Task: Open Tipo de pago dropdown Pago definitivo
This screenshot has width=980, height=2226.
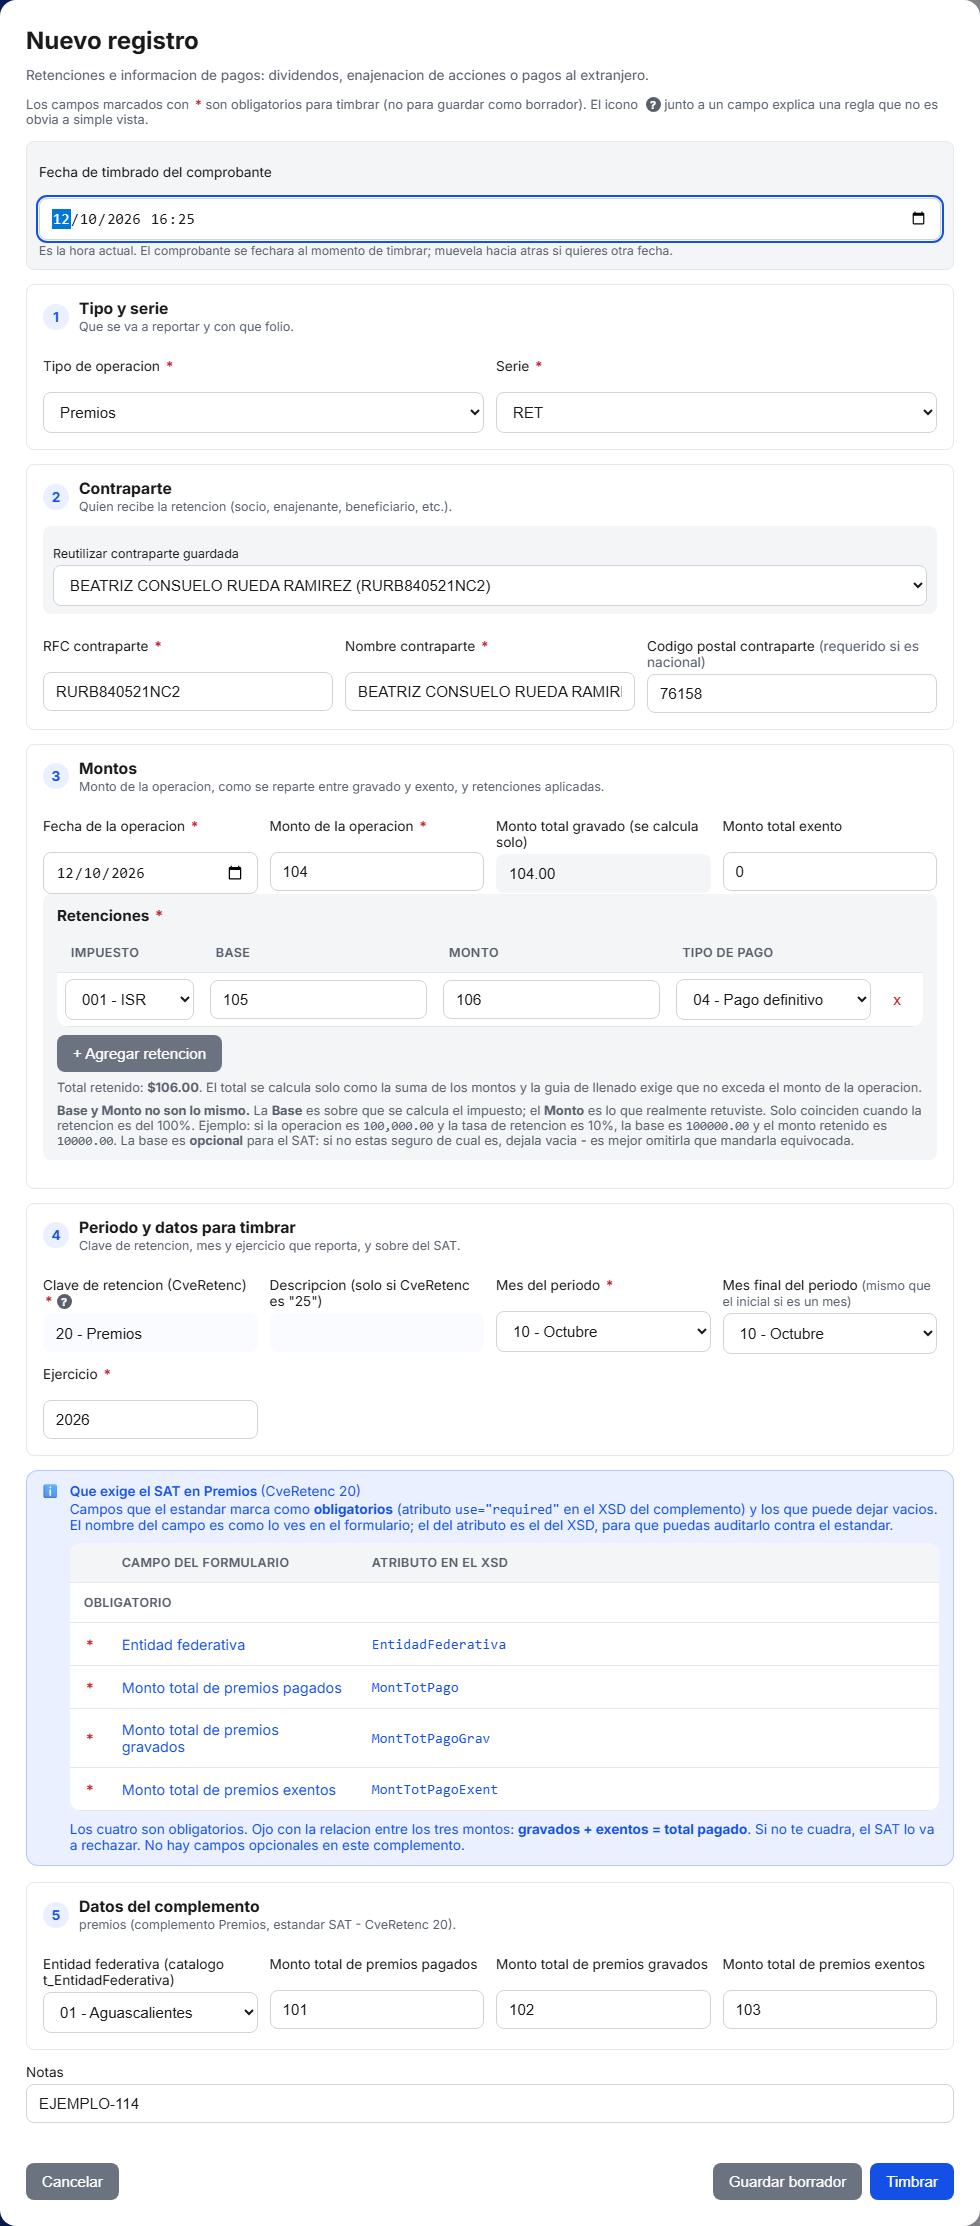Action: pyautogui.click(x=773, y=1000)
